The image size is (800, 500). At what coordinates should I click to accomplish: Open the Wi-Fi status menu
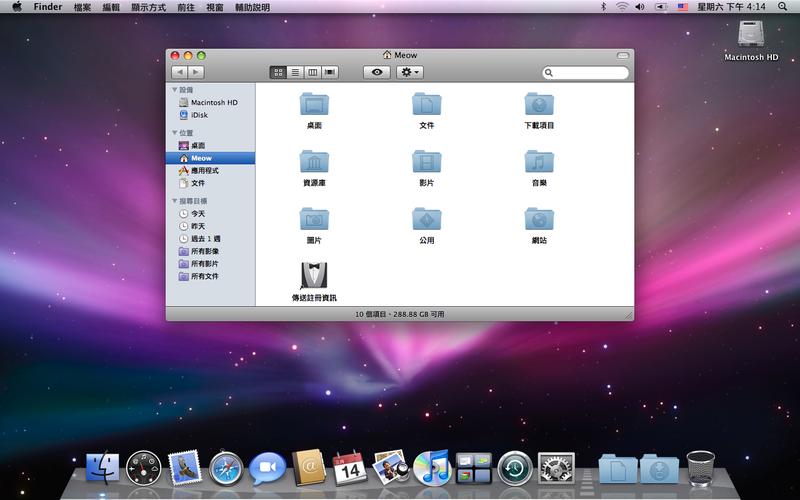click(x=621, y=7)
